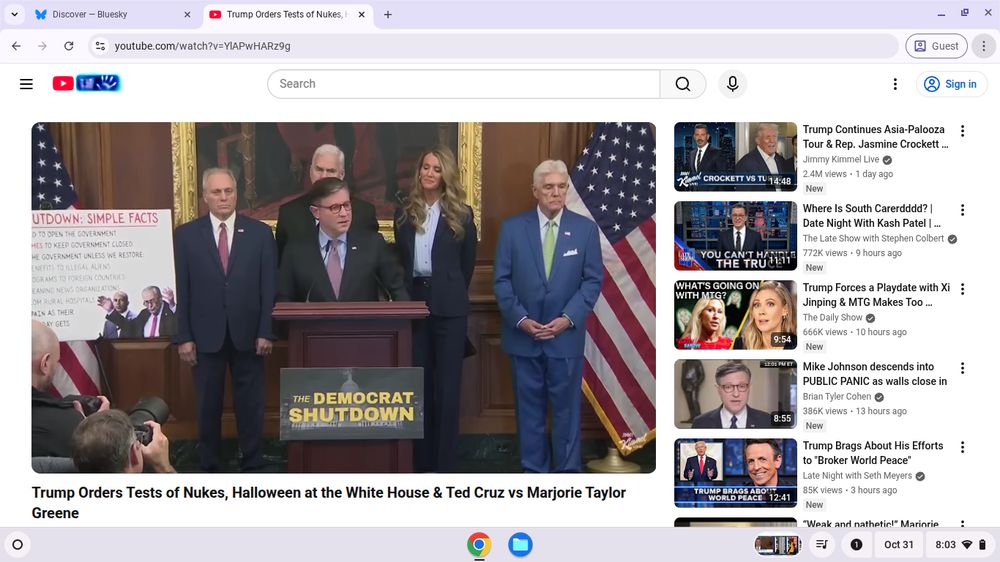Go to YouTube home via the logo
Screen dimensions: 1000x562
(86, 83)
